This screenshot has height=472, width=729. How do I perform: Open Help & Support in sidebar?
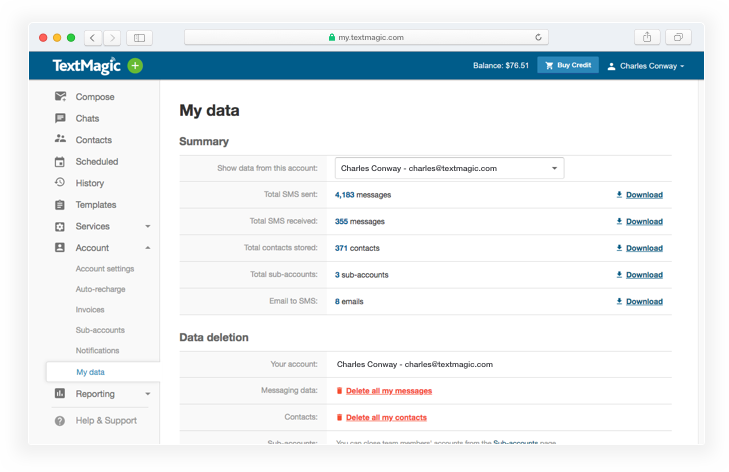tap(106, 420)
